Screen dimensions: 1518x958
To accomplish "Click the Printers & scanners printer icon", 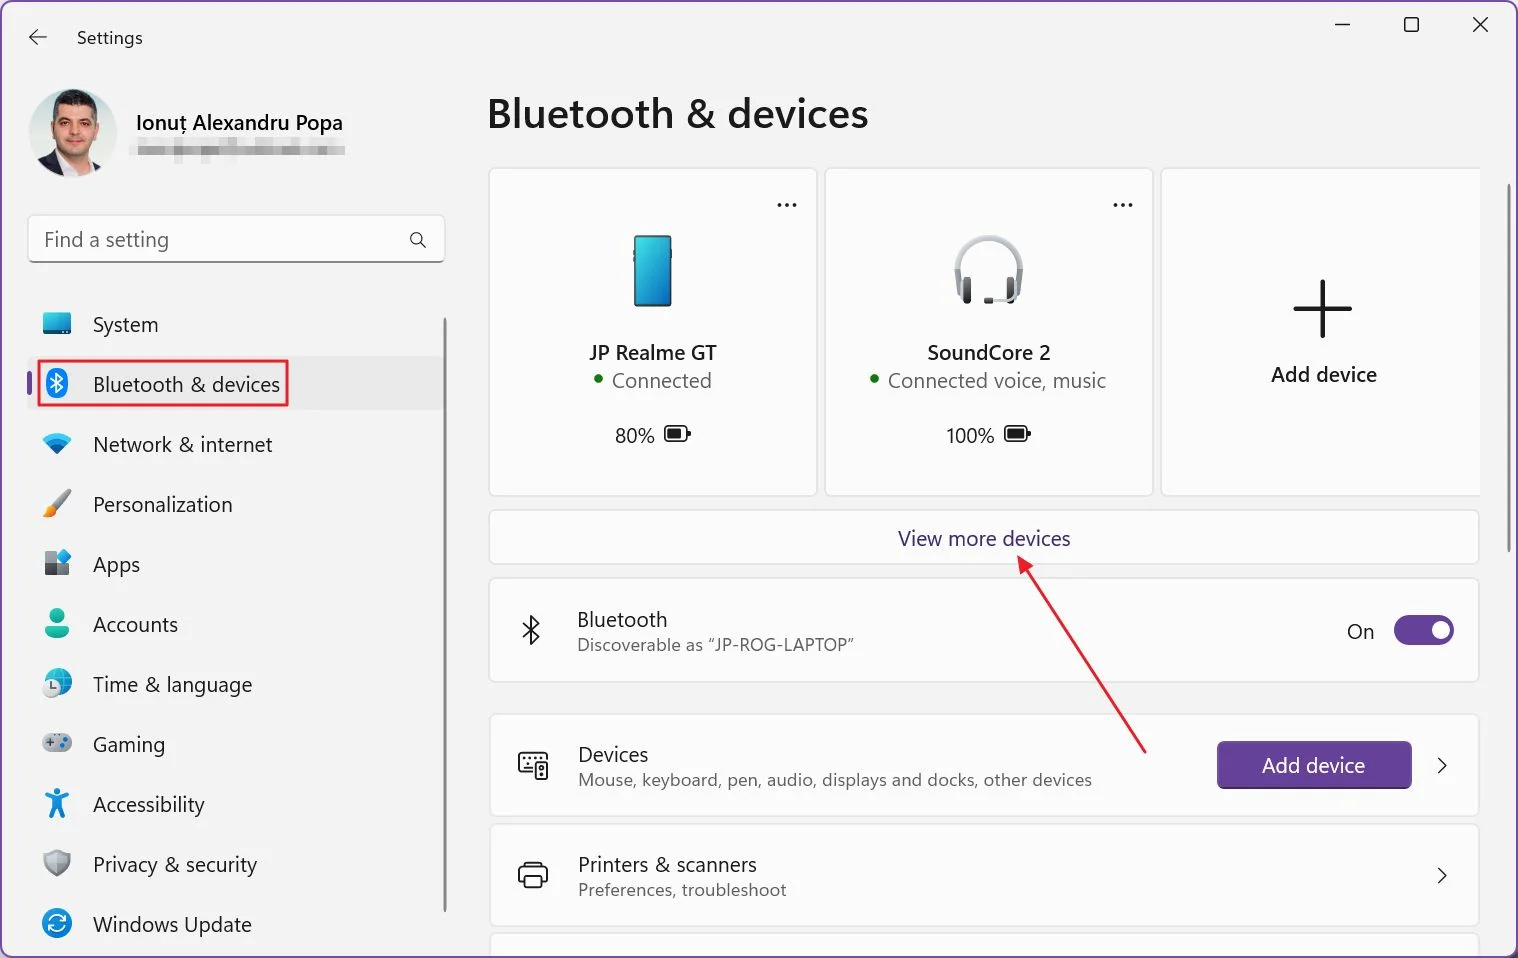I will [533, 875].
